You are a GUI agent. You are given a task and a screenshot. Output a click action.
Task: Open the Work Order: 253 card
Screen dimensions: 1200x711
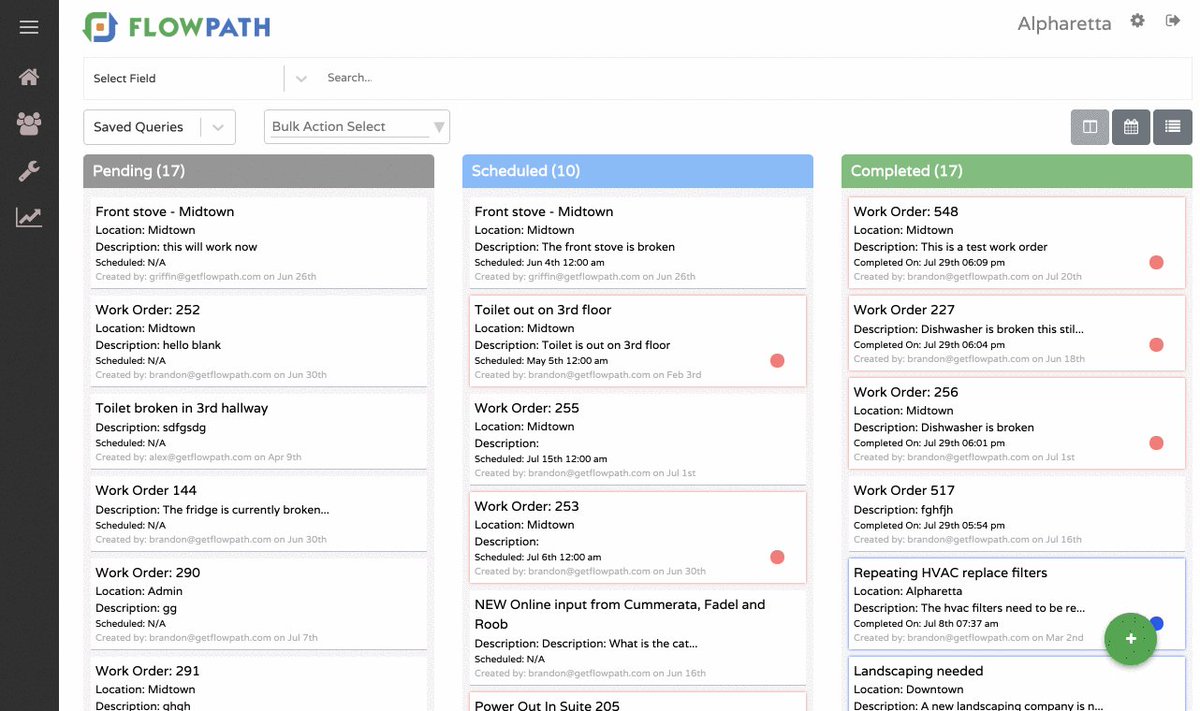pos(637,537)
